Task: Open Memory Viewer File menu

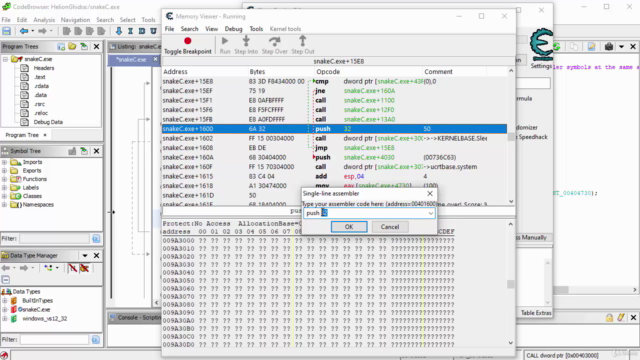Action: pyautogui.click(x=169, y=29)
